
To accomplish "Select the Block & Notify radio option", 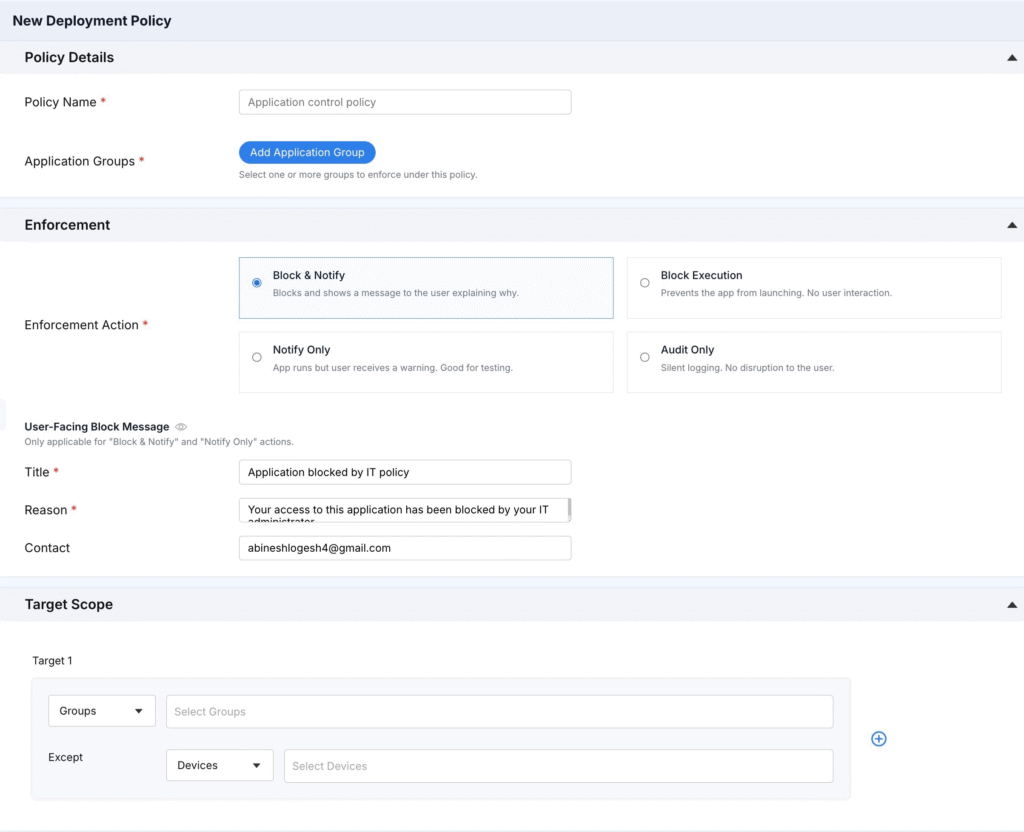I will tap(257, 283).
